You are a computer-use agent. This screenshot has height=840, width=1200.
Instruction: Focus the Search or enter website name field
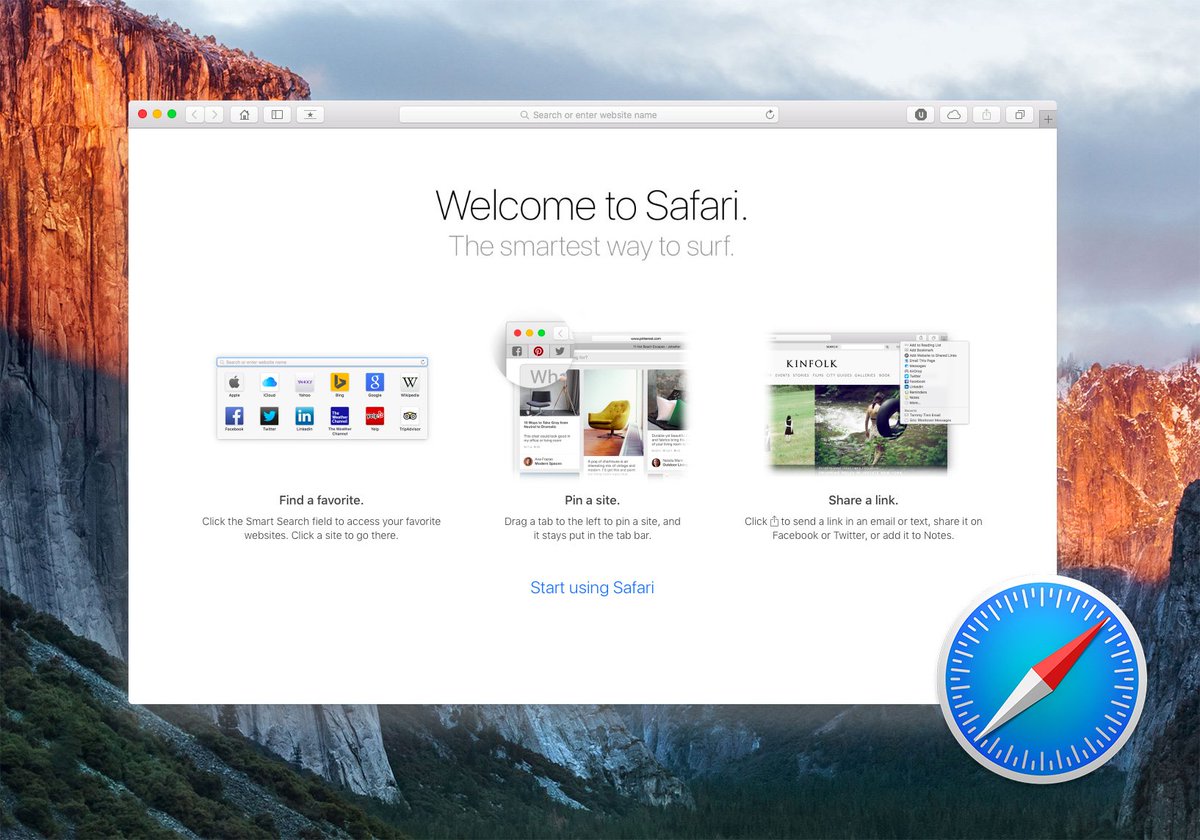point(589,115)
